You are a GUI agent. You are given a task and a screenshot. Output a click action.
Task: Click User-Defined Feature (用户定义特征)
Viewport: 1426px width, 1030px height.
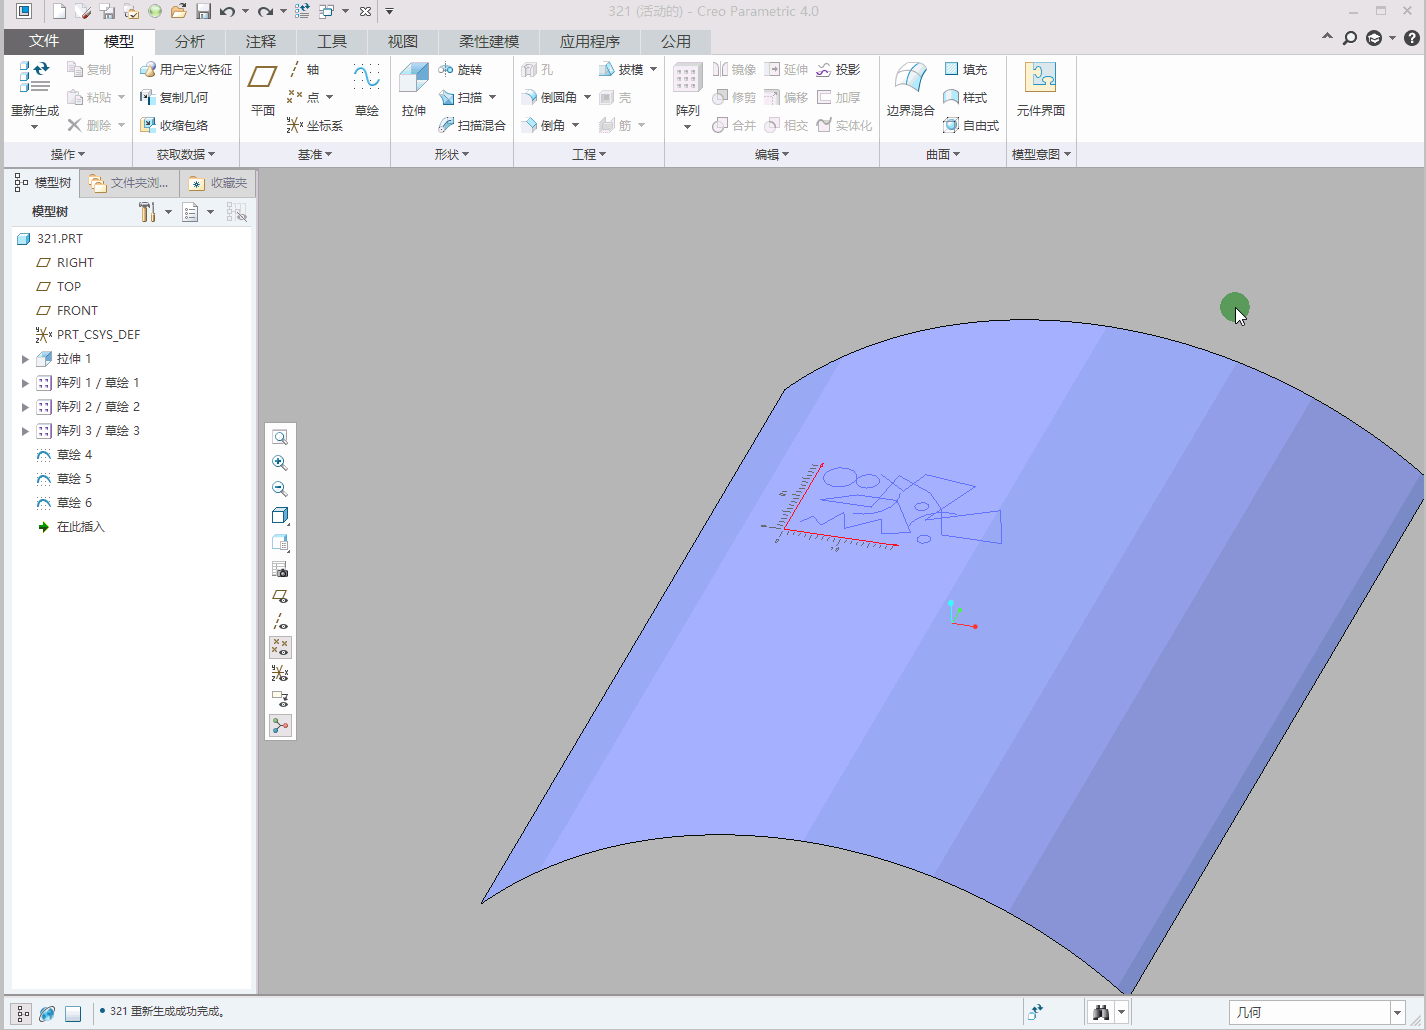[x=186, y=69]
